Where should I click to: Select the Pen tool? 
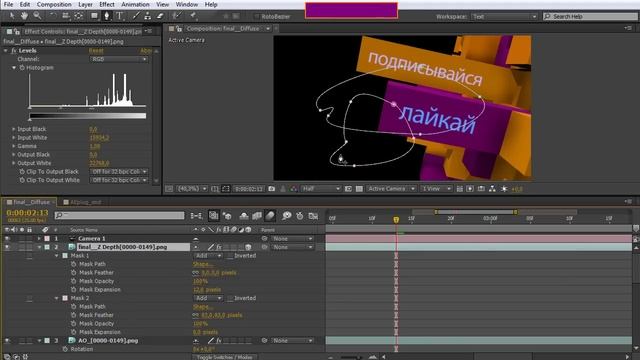pos(107,16)
